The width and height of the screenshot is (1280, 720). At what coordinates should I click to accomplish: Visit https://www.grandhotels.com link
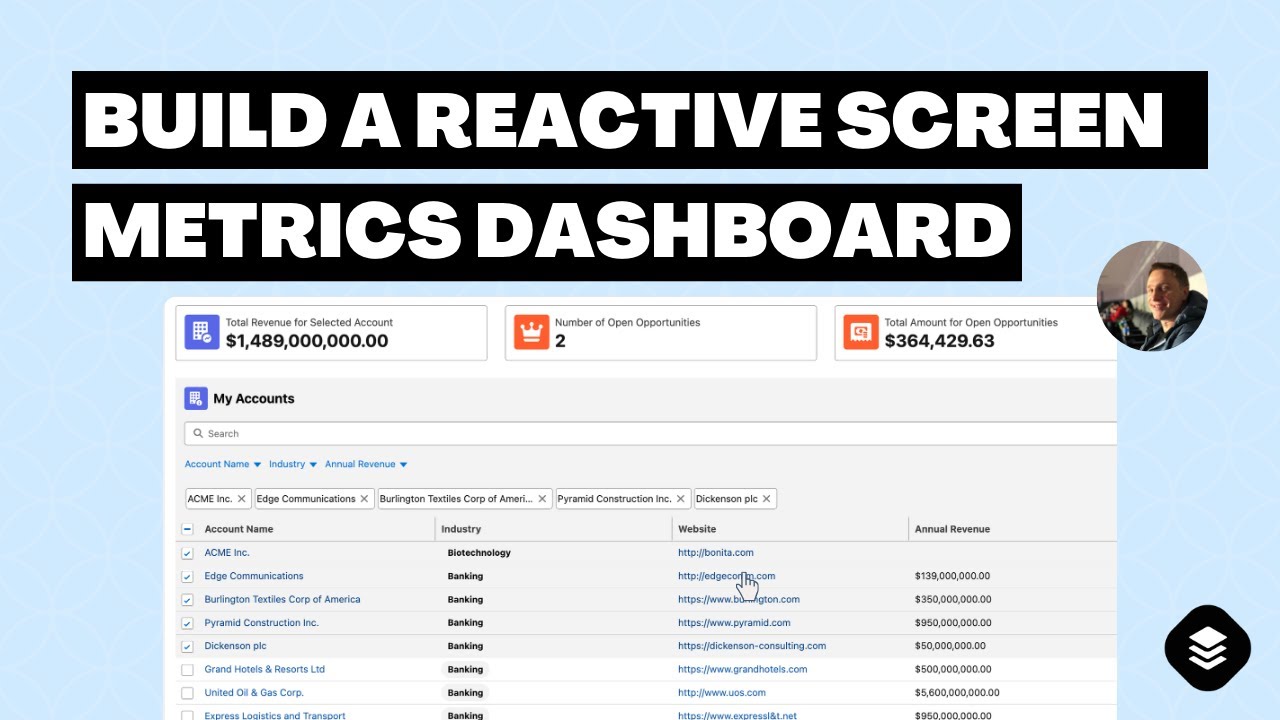(743, 669)
